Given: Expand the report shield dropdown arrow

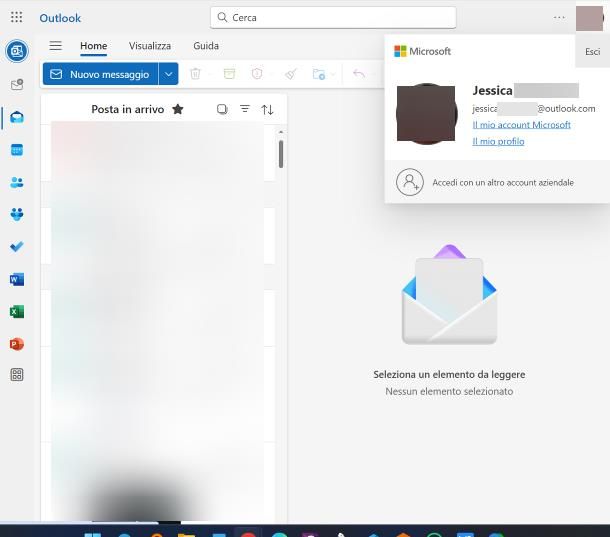Looking at the screenshot, I should (271, 74).
